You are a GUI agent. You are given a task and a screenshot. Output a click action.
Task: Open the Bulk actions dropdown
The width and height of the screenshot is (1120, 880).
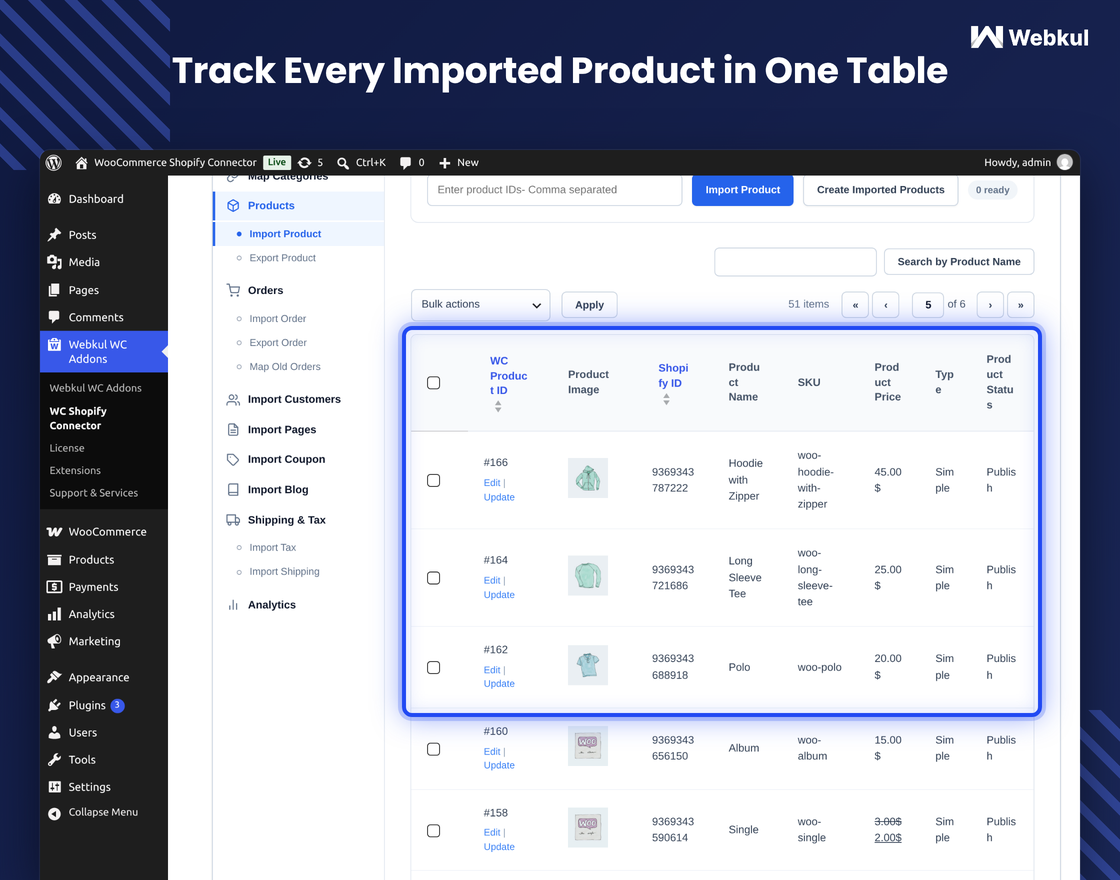coord(481,305)
